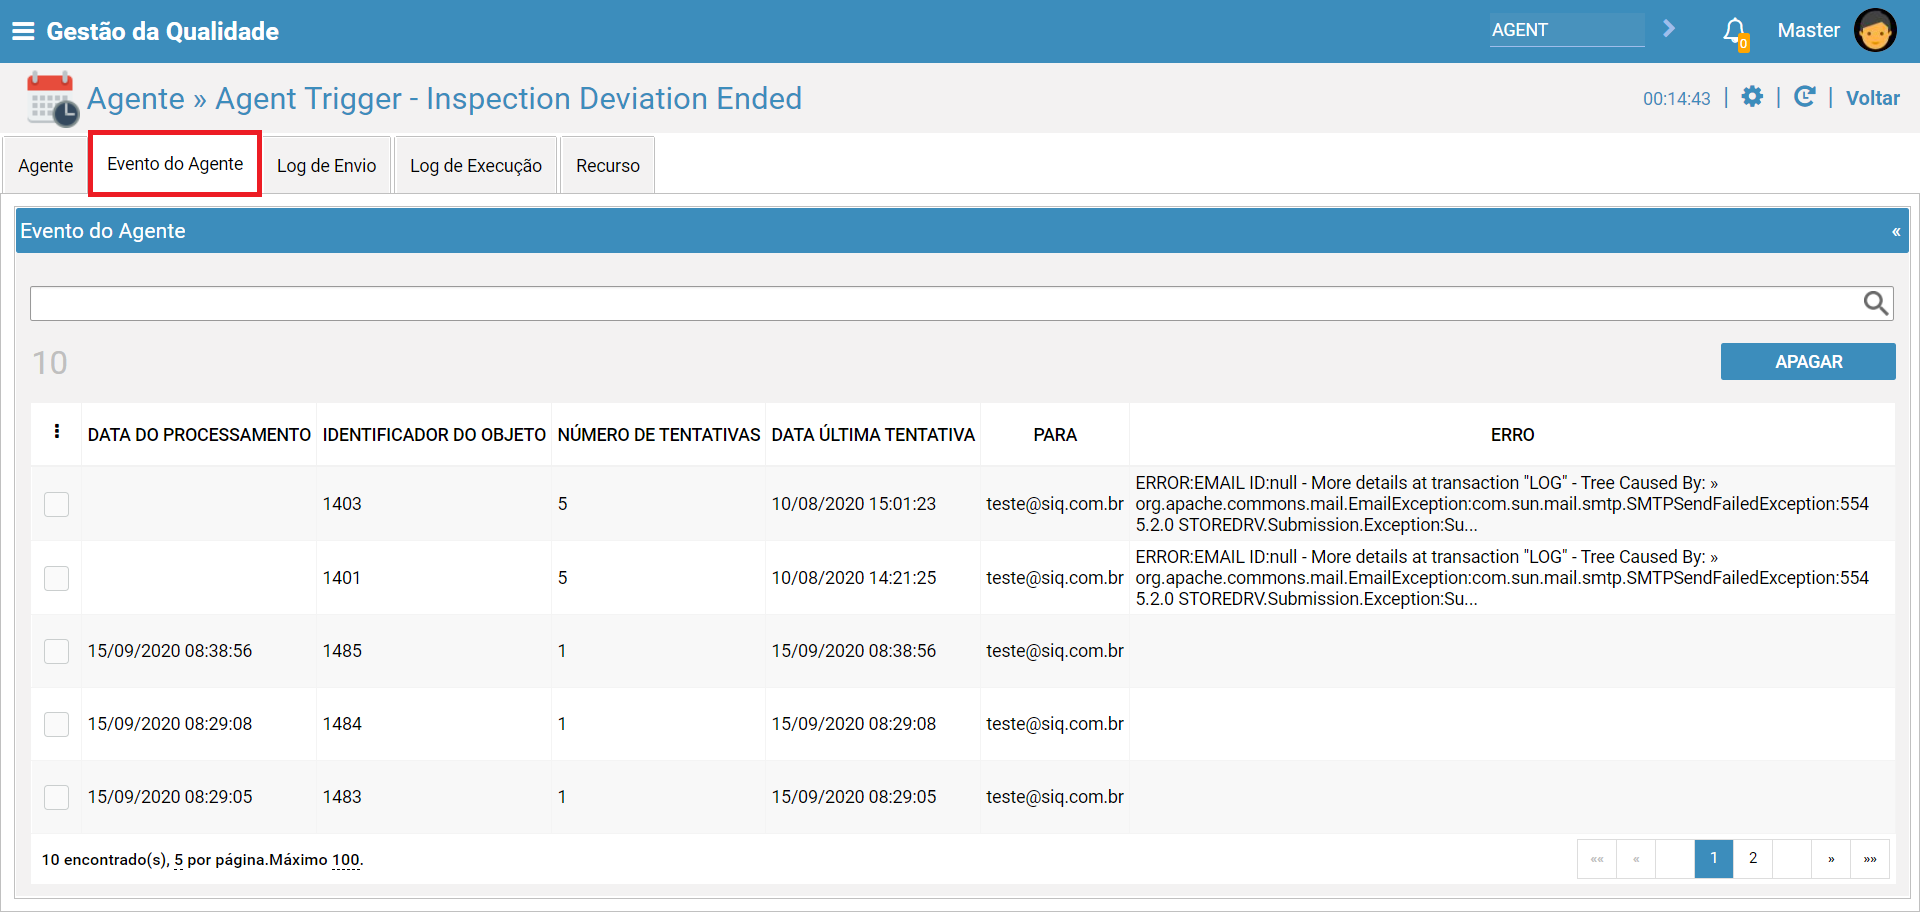Open the settings gear icon
Viewport: 1920px width, 918px height.
[1752, 97]
